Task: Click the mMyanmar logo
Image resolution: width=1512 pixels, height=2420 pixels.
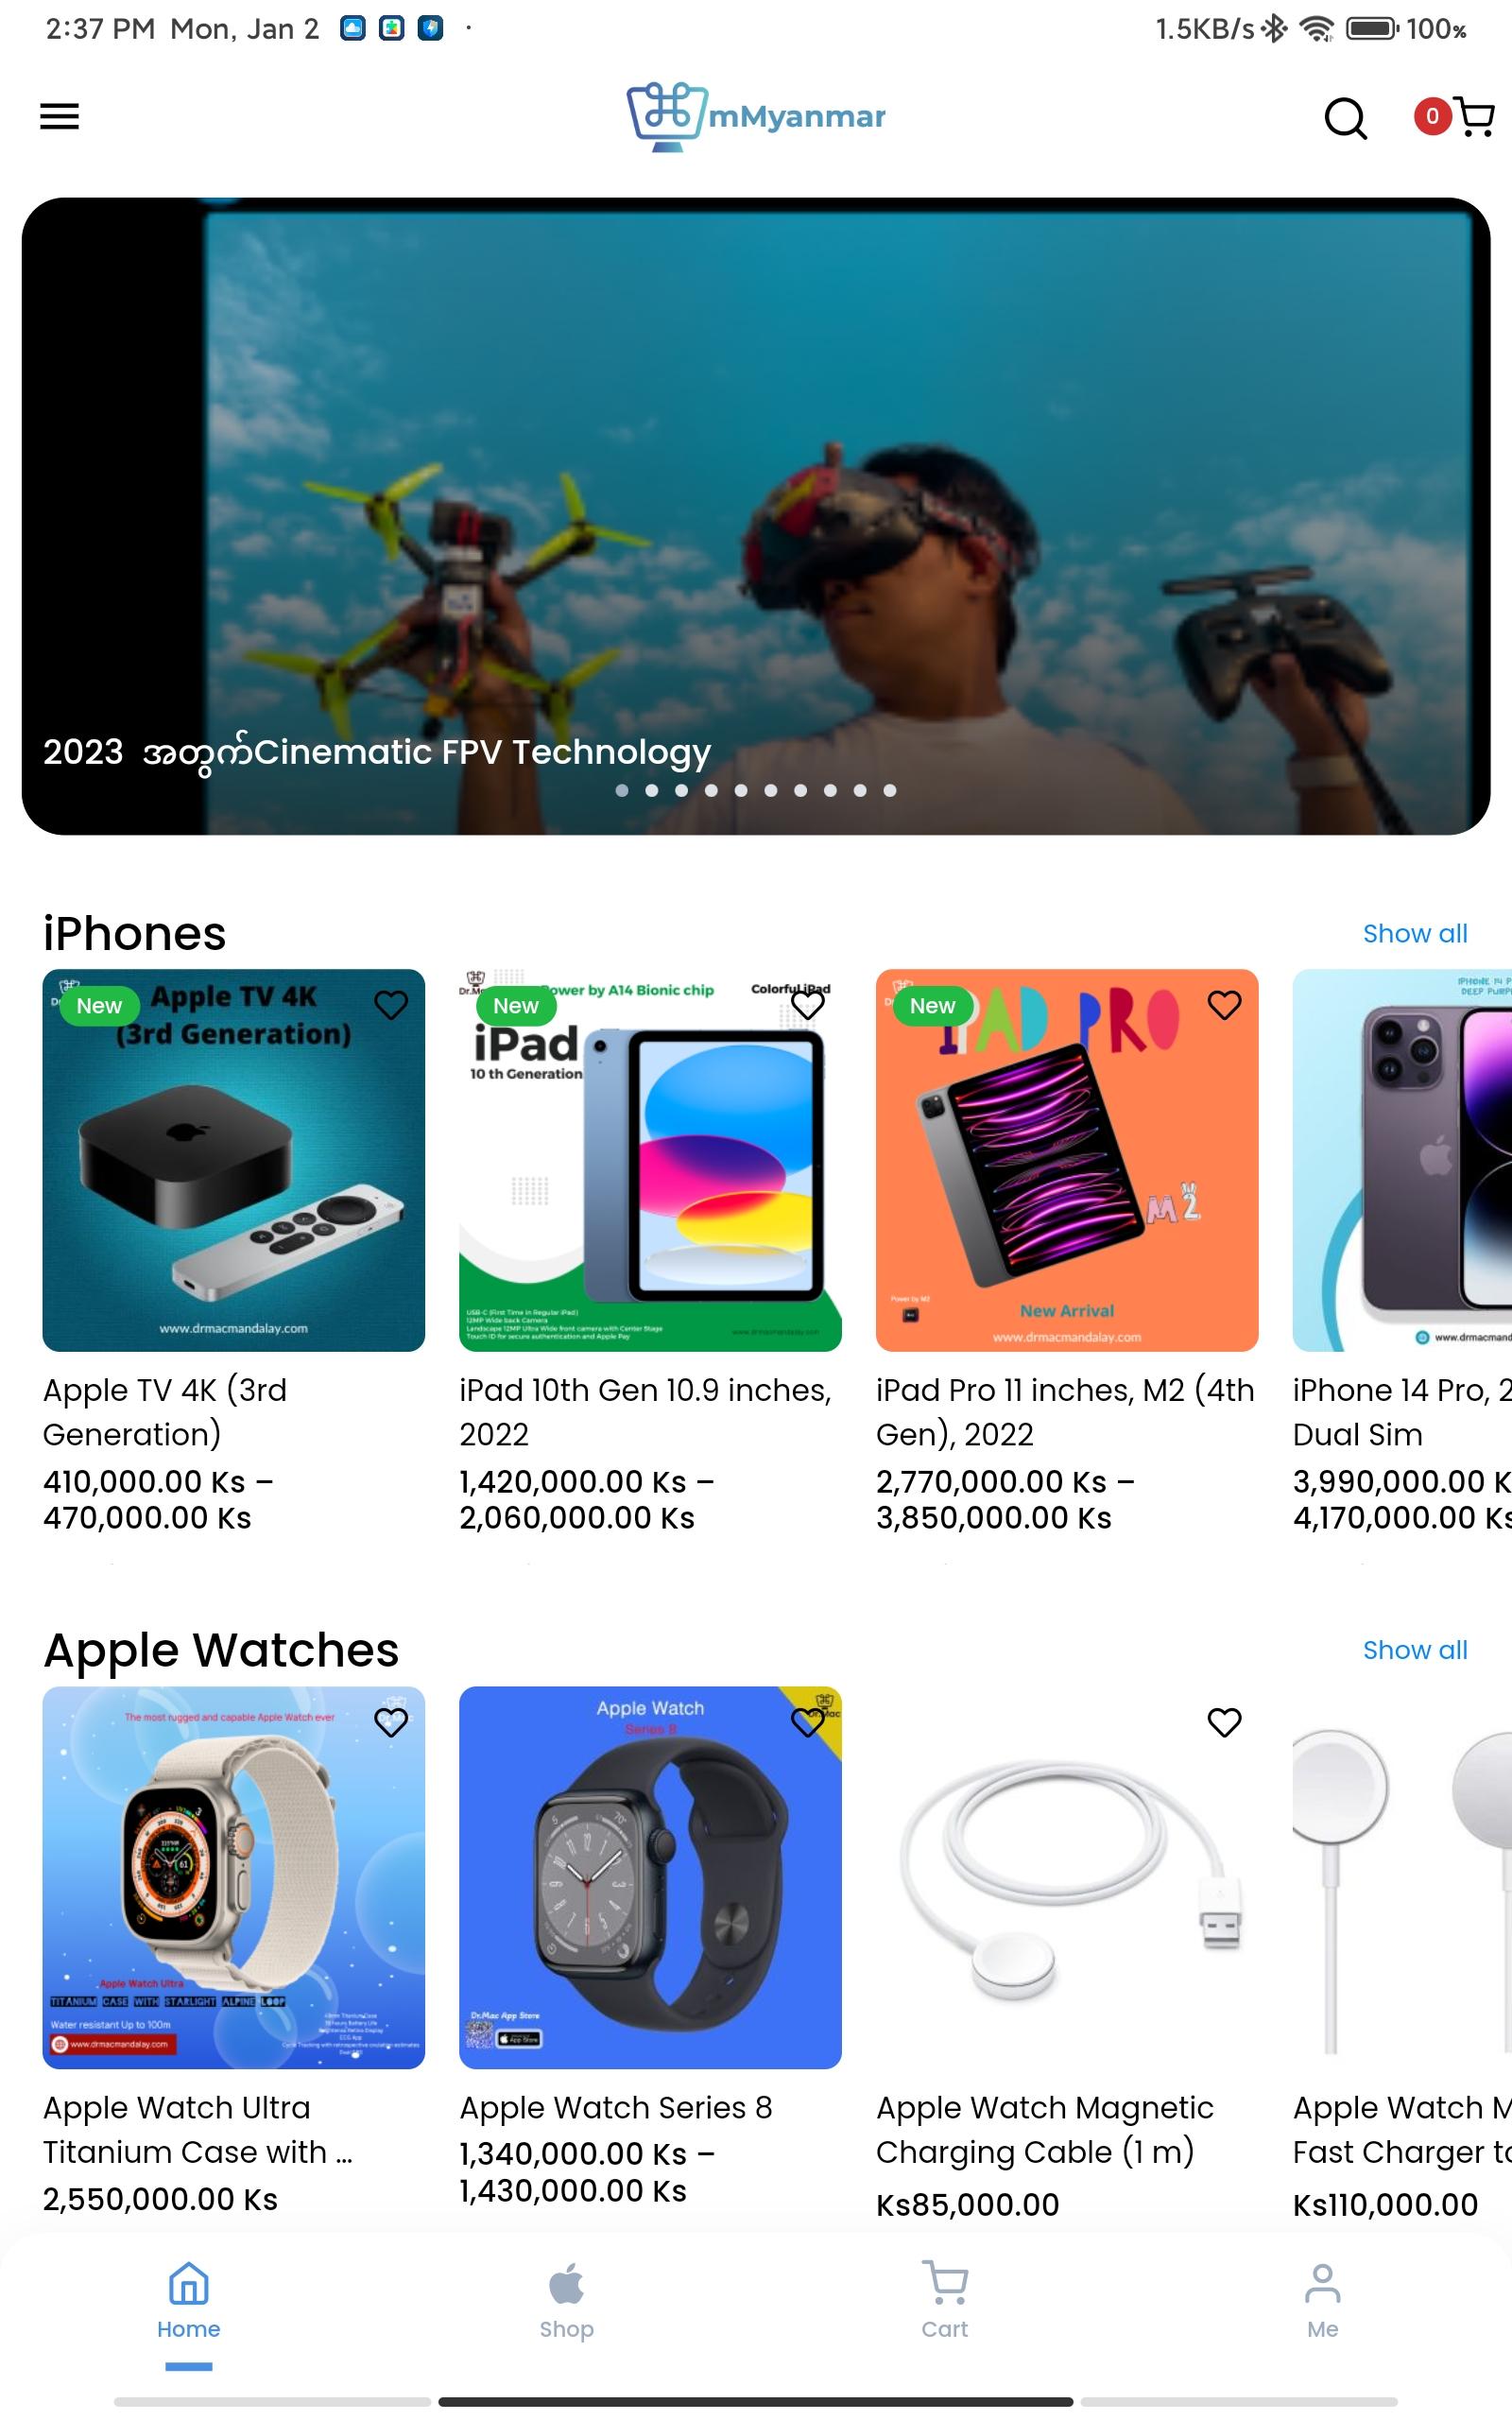Action: coord(756,117)
